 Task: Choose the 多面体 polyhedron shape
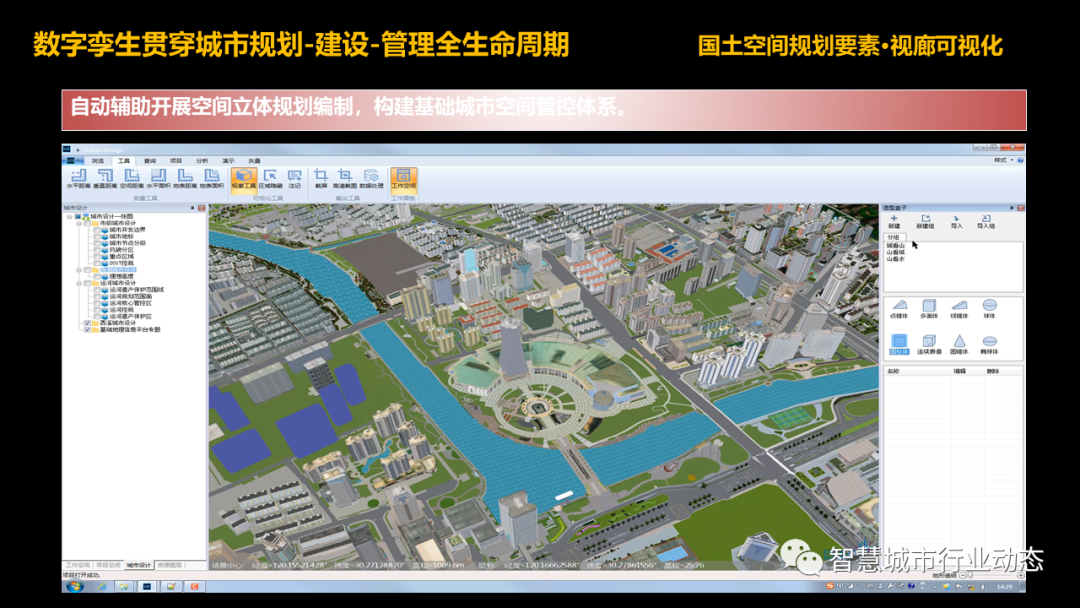929,309
